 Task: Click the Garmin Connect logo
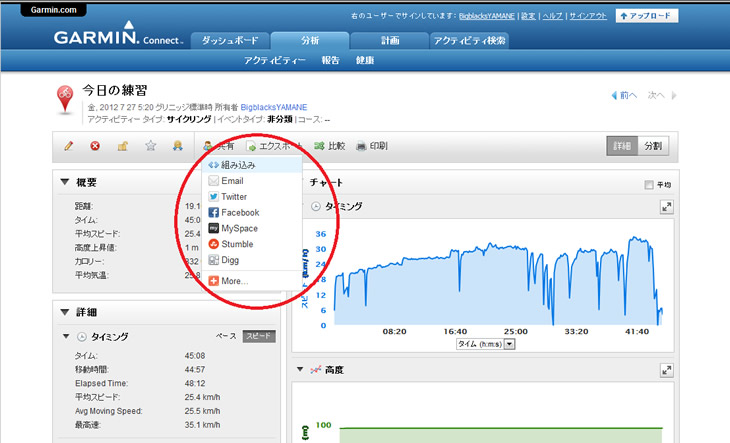(118, 34)
